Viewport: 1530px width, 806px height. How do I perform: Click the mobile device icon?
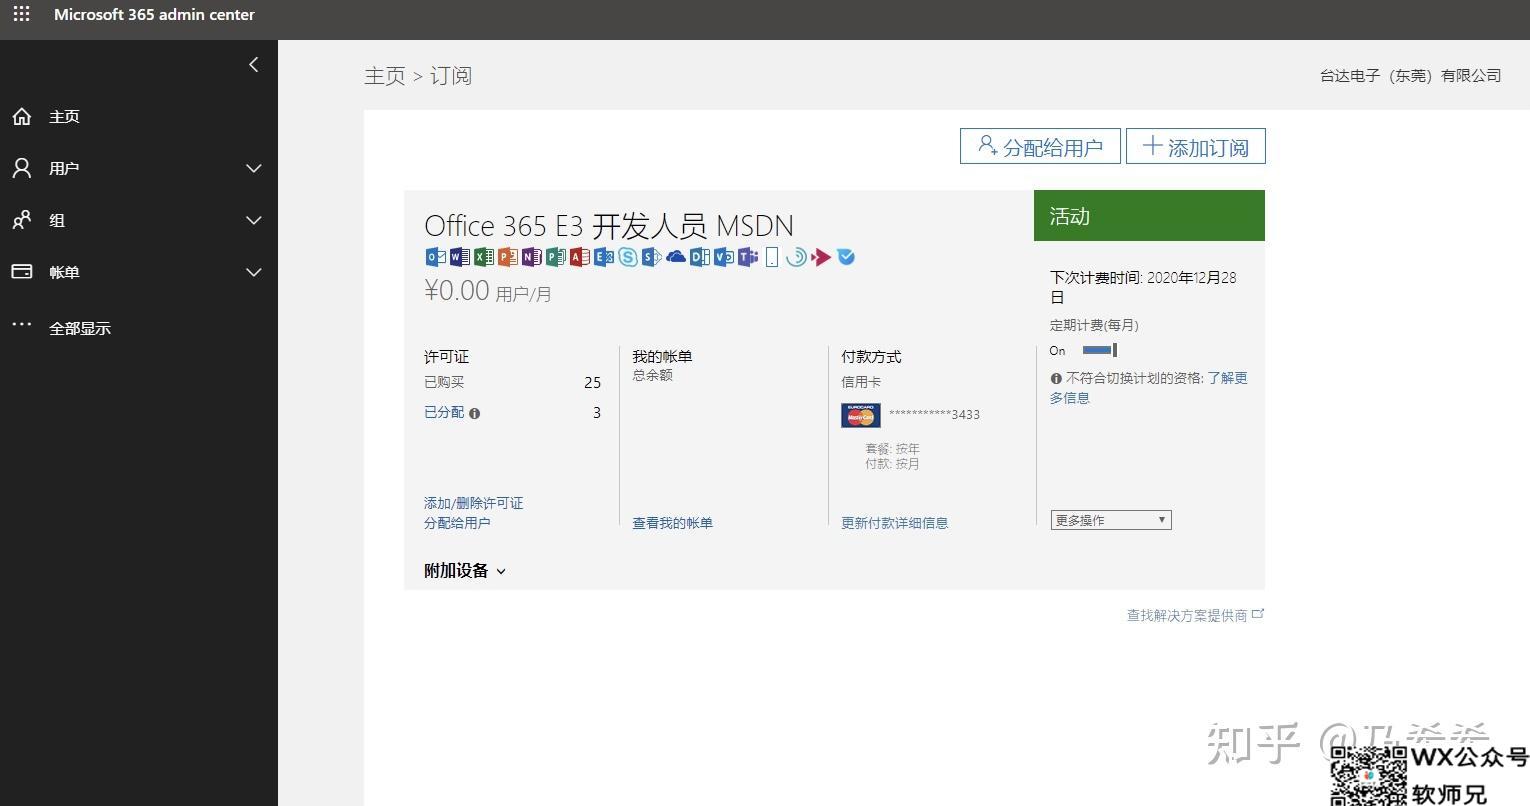pos(772,257)
